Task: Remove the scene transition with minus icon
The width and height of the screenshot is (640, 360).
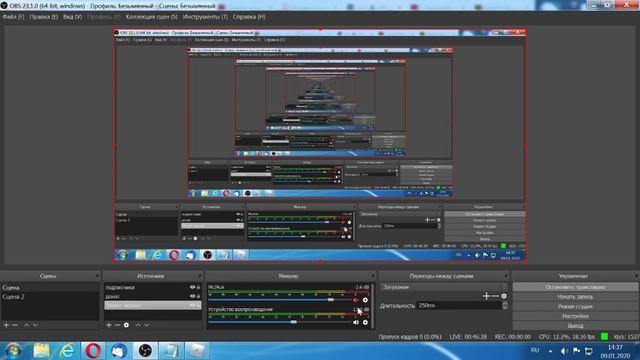Action: tap(495, 296)
